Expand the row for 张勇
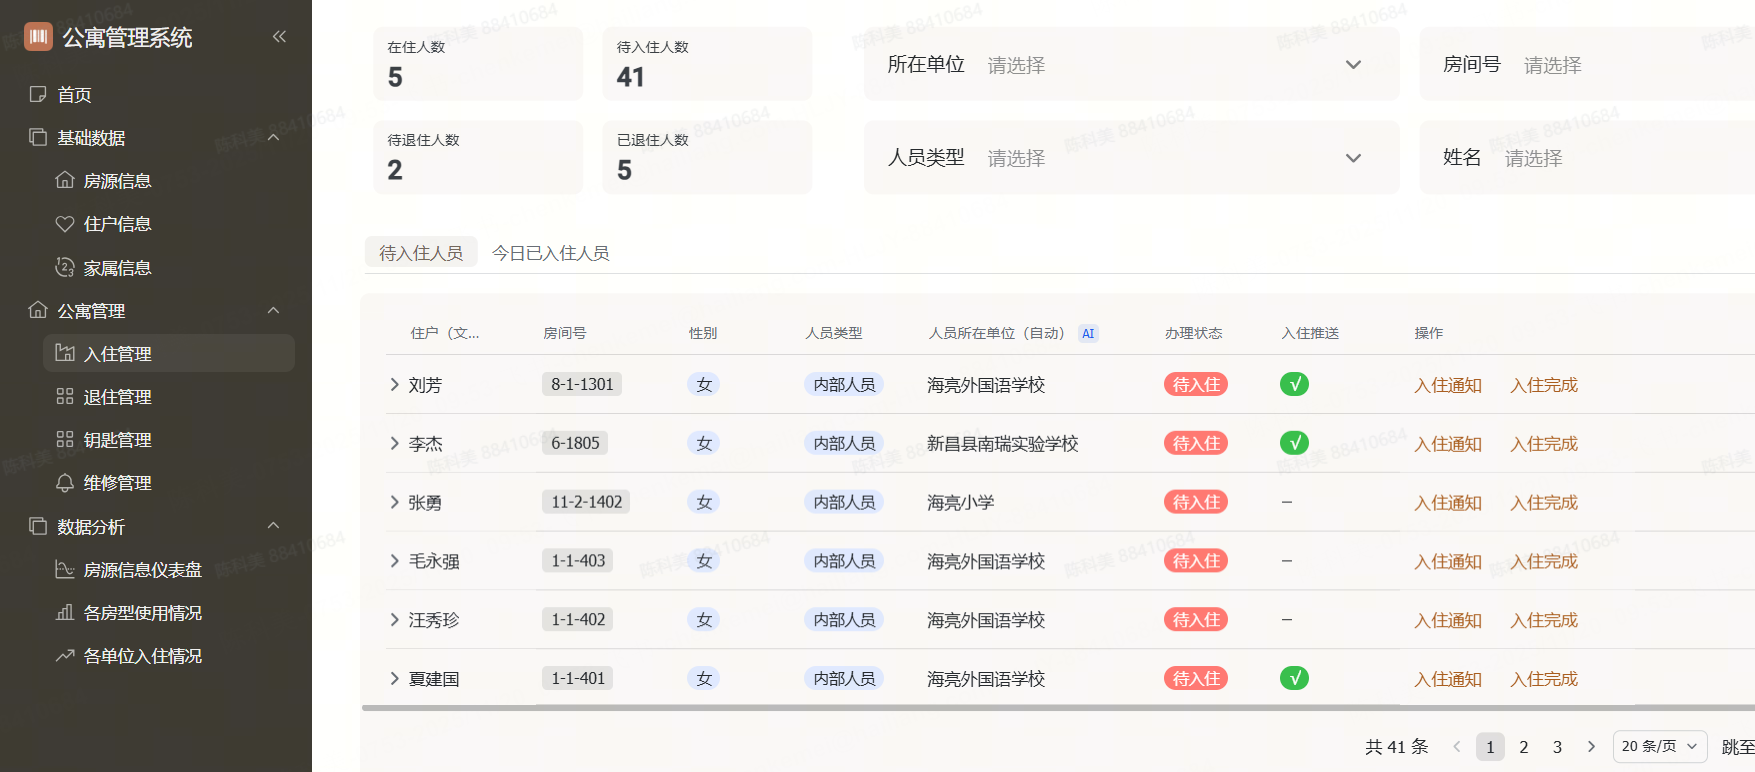This screenshot has width=1755, height=772. coord(394,502)
